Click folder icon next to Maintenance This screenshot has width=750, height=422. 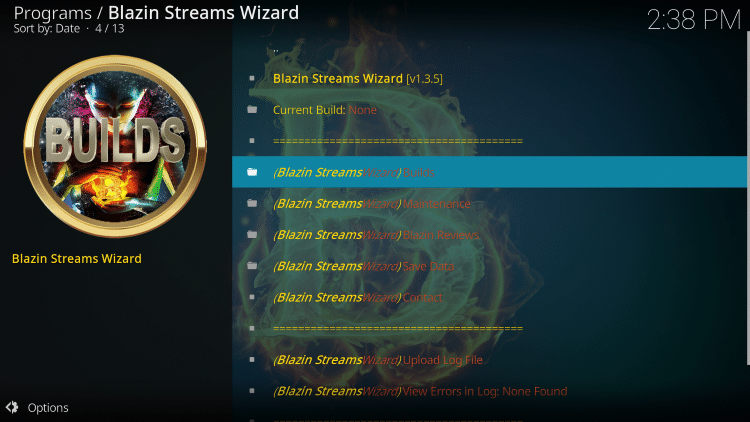(x=252, y=203)
